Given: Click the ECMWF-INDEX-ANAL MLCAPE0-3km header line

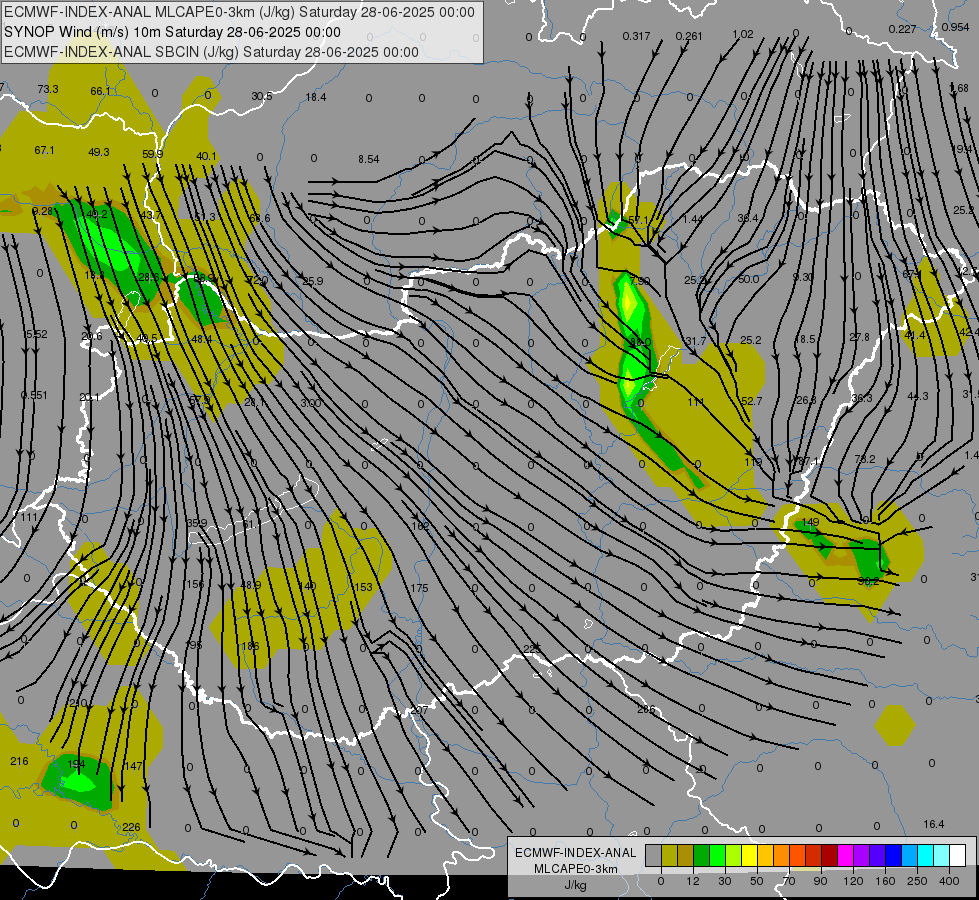Looking at the screenshot, I should coord(239,12).
